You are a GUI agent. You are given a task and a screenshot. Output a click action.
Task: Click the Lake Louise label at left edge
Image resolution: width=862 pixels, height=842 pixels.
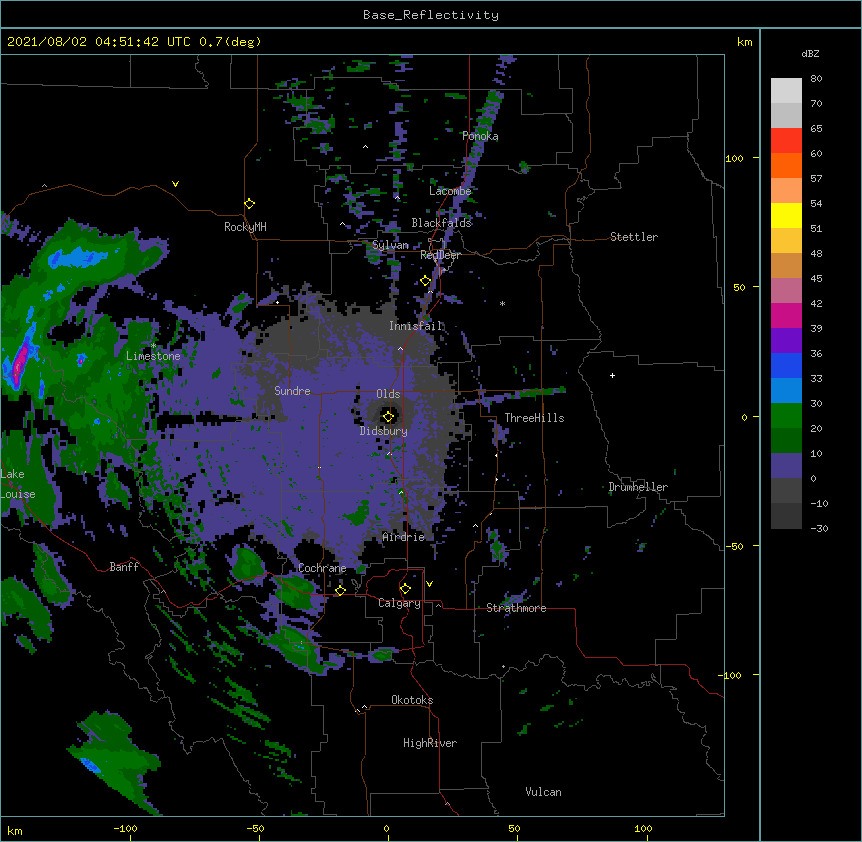coord(18,484)
